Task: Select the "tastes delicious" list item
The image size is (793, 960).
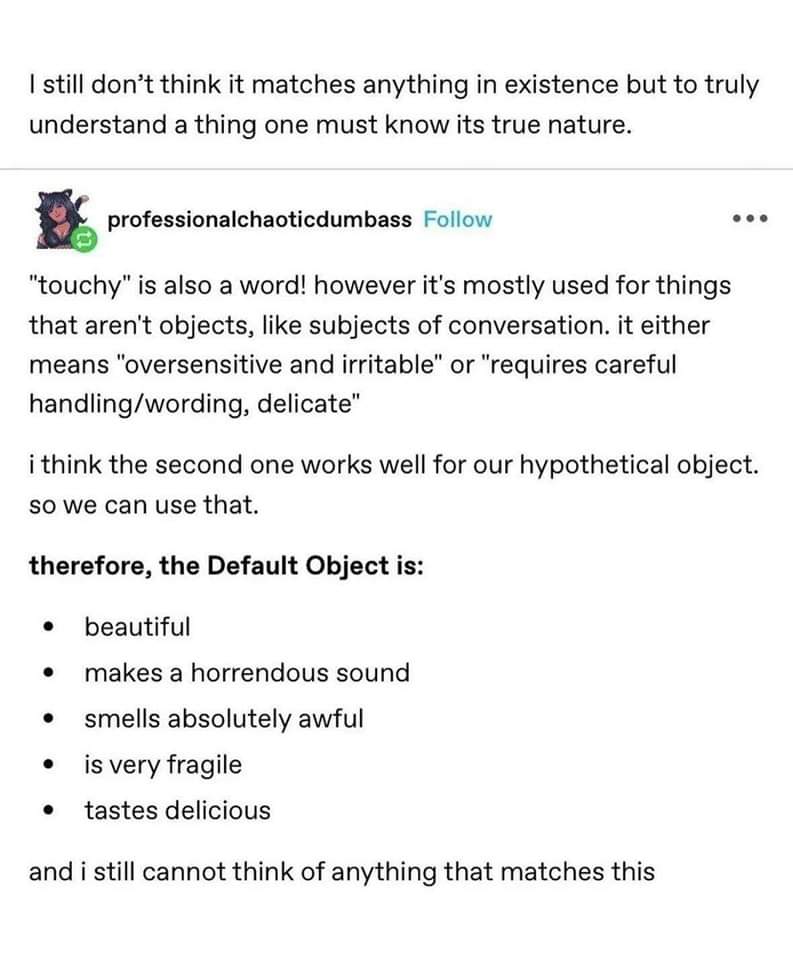Action: (x=178, y=811)
